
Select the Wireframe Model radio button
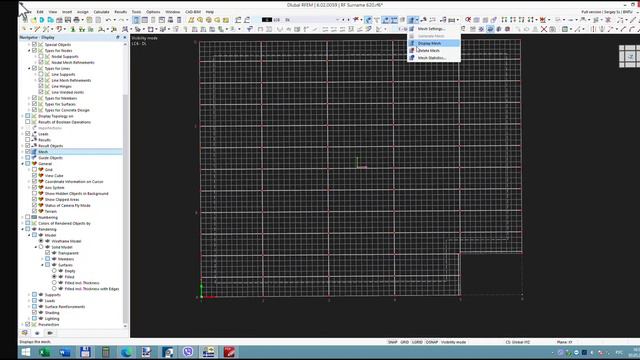41,241
